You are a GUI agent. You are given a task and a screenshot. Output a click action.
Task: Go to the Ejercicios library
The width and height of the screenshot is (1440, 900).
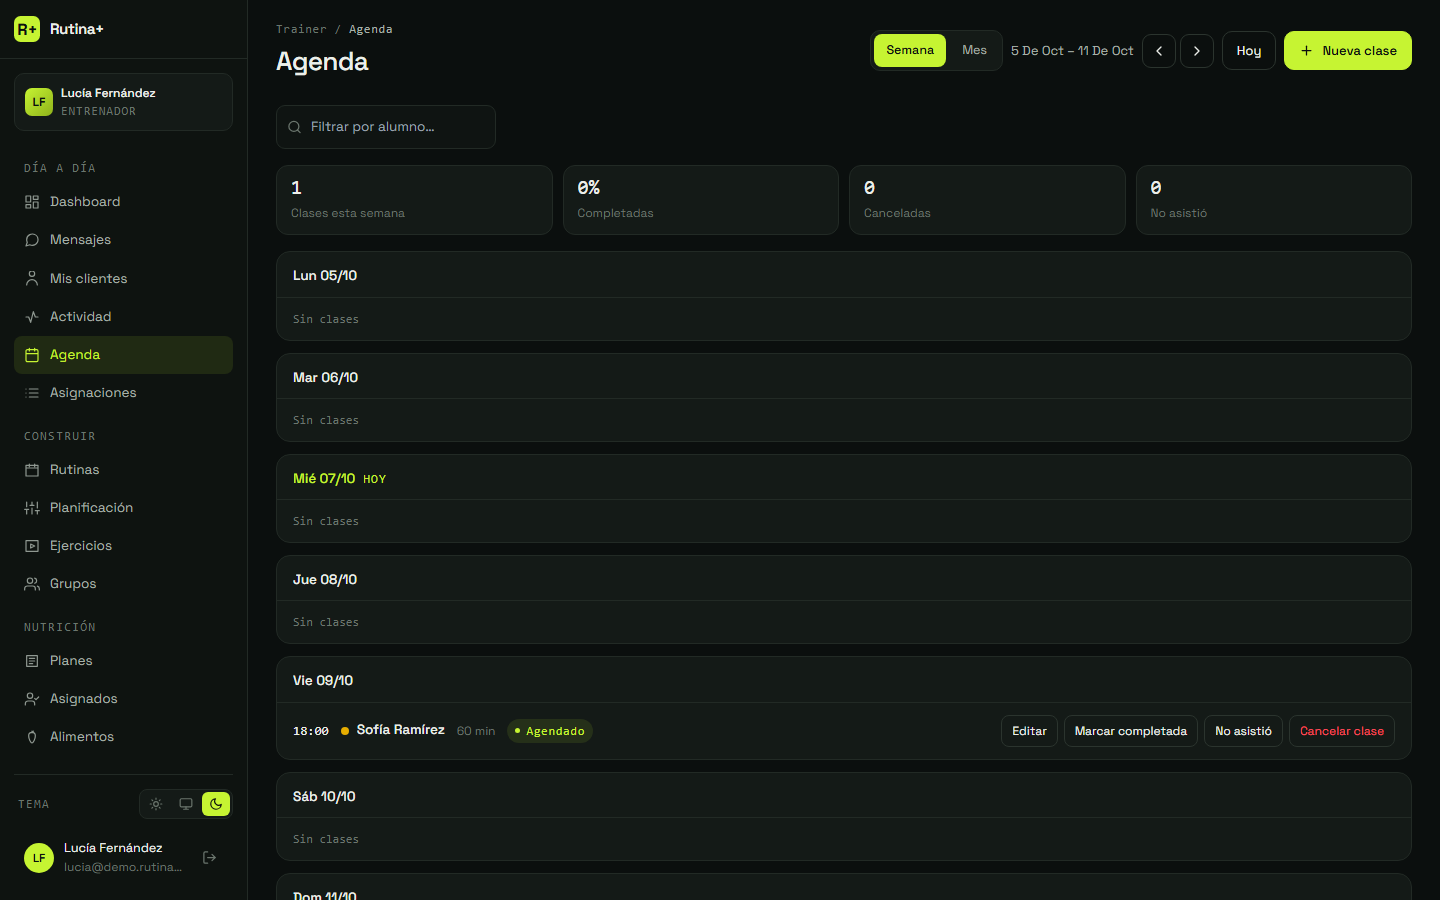point(123,546)
